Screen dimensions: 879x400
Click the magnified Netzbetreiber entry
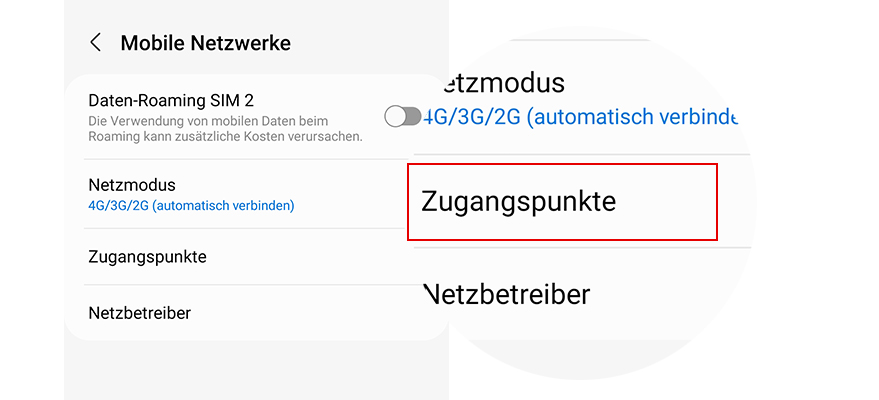507,294
